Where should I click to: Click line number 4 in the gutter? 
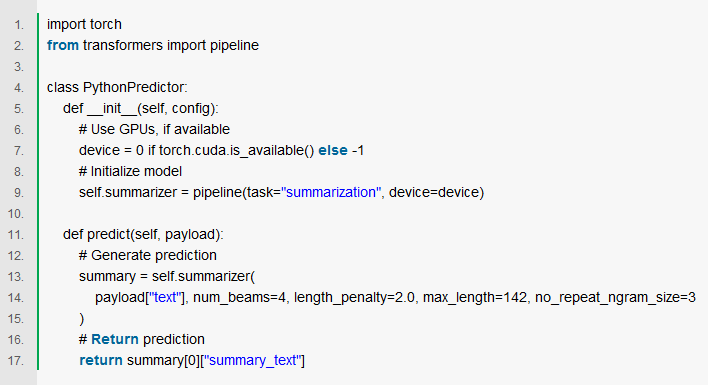(x=19, y=88)
